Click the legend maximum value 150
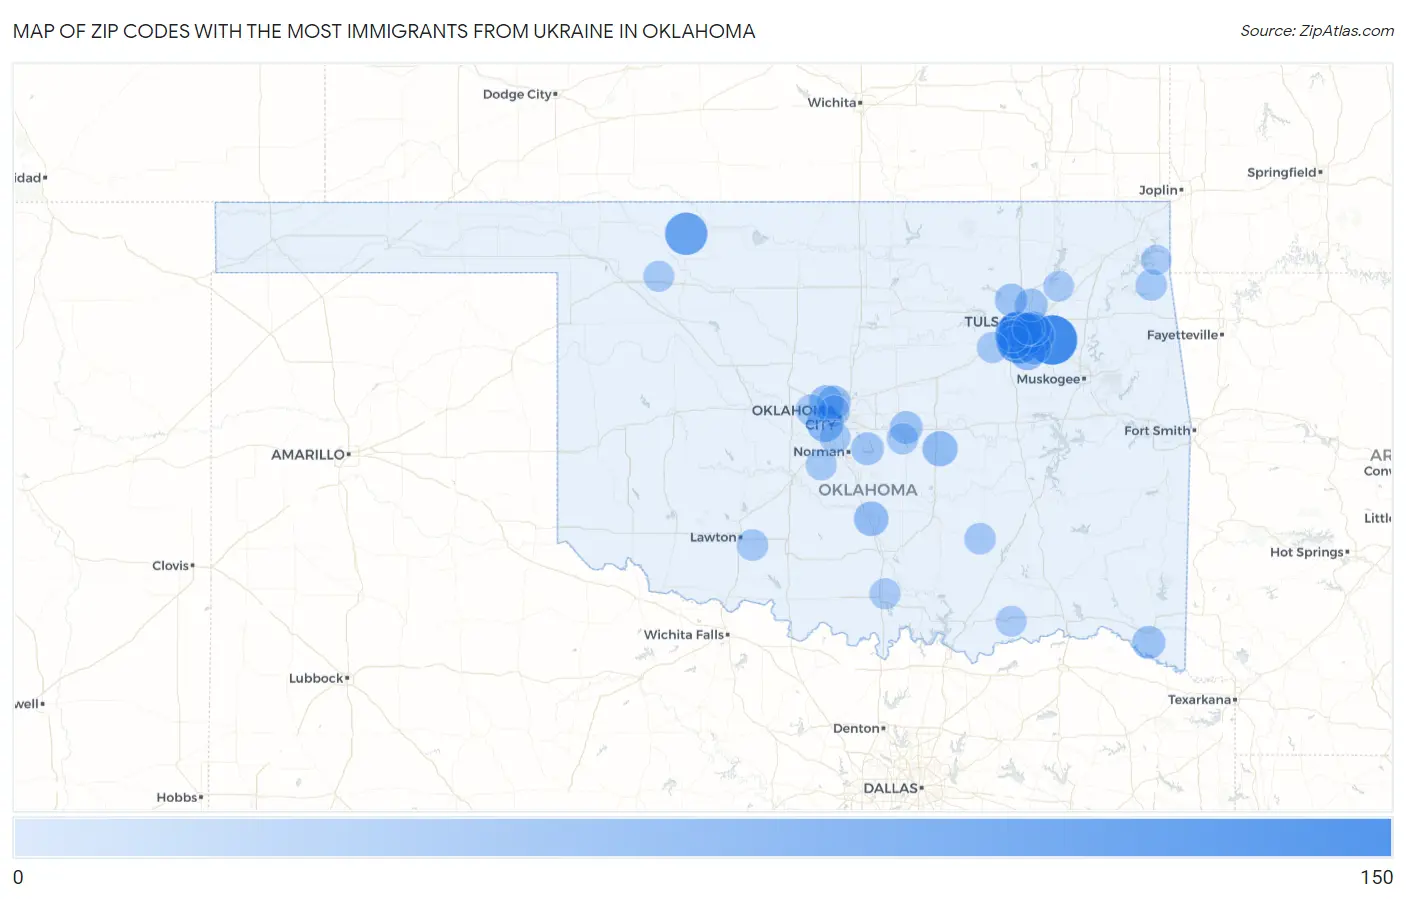The width and height of the screenshot is (1406, 899). click(x=1376, y=877)
